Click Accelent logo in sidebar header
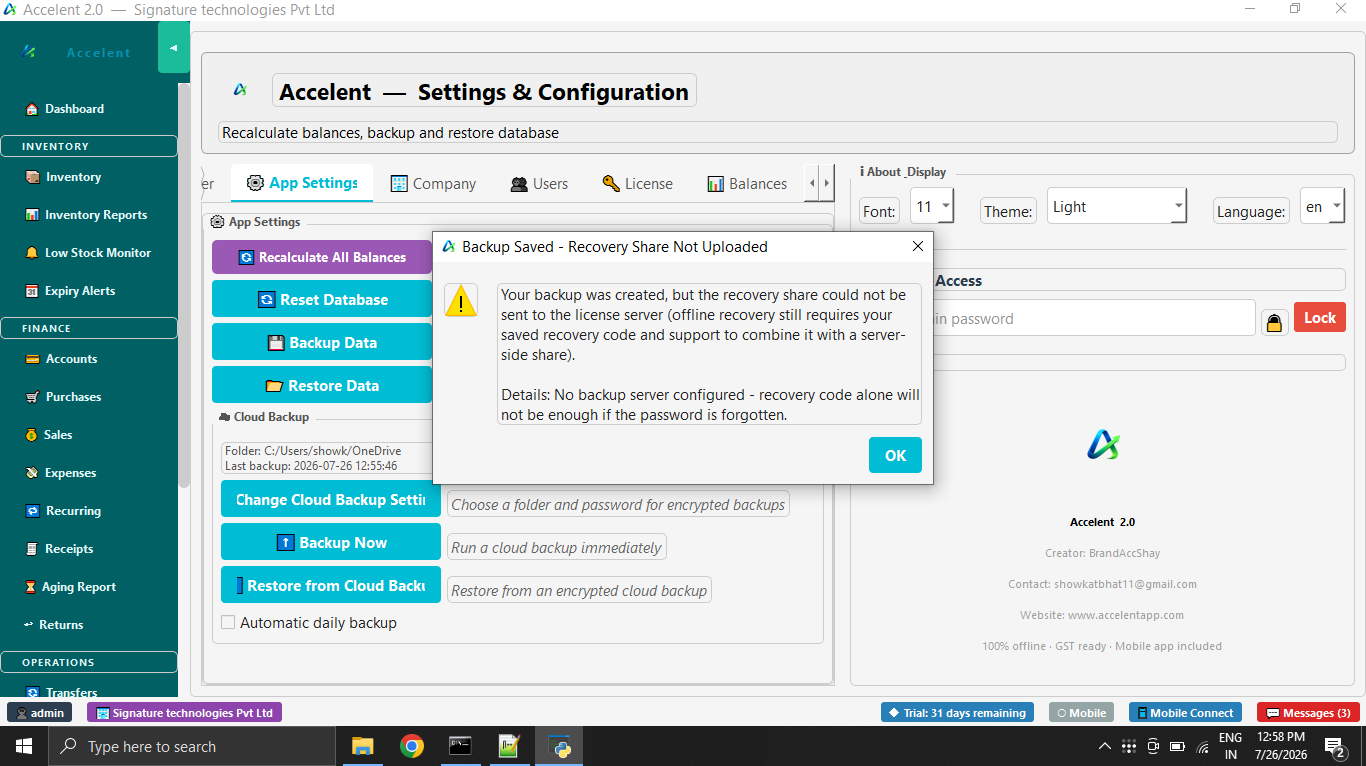This screenshot has height=766, width=1366. tap(30, 52)
